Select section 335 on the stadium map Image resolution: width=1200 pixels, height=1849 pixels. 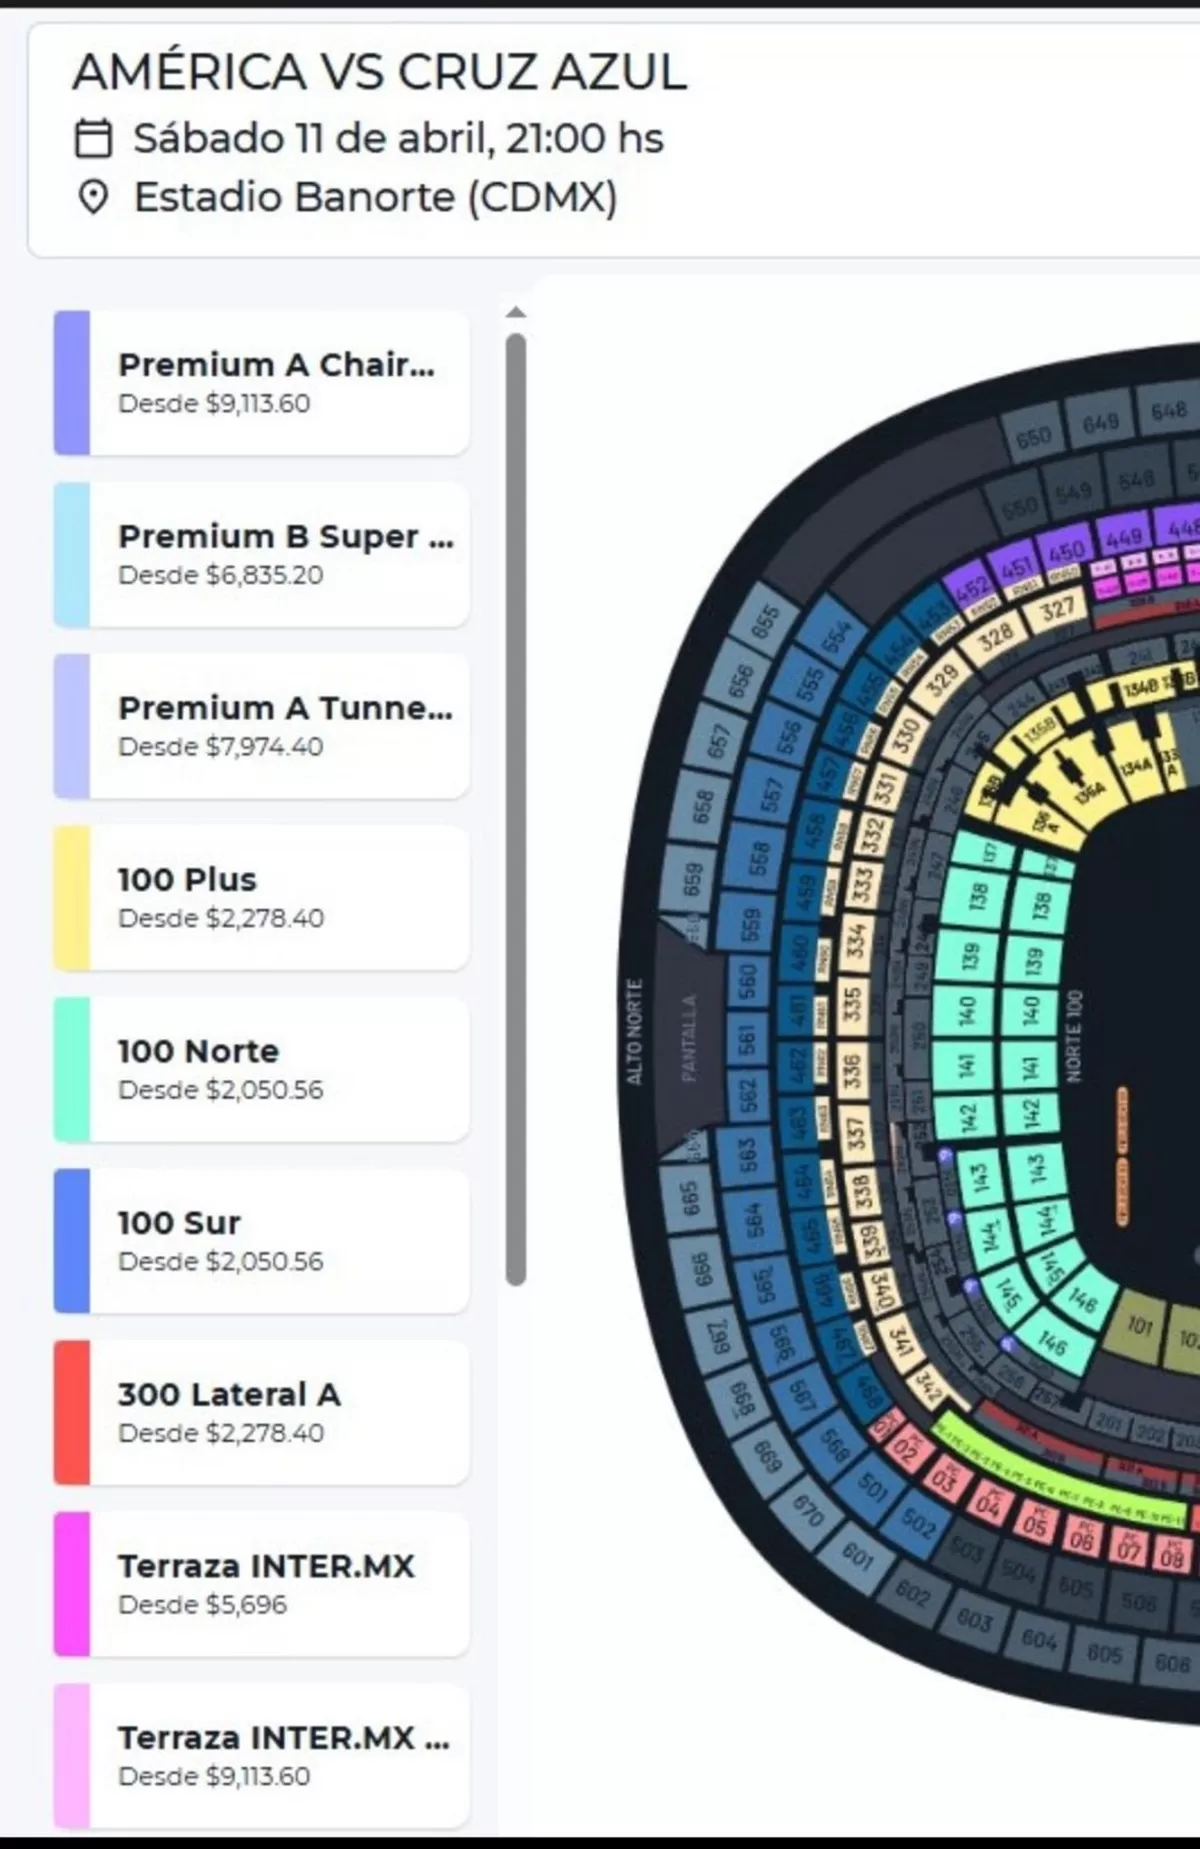[x=851, y=1003]
